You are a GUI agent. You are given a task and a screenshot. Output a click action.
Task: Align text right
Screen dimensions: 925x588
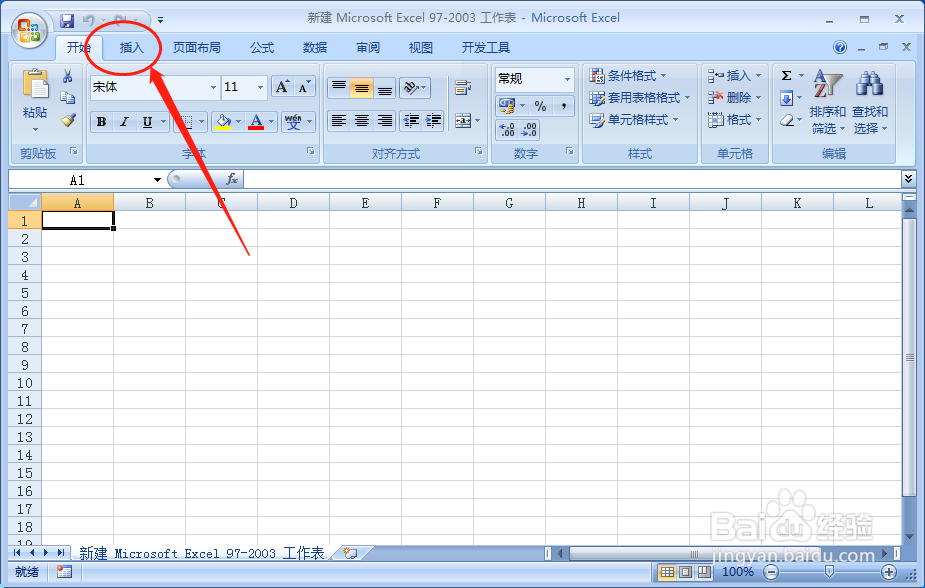(x=385, y=121)
